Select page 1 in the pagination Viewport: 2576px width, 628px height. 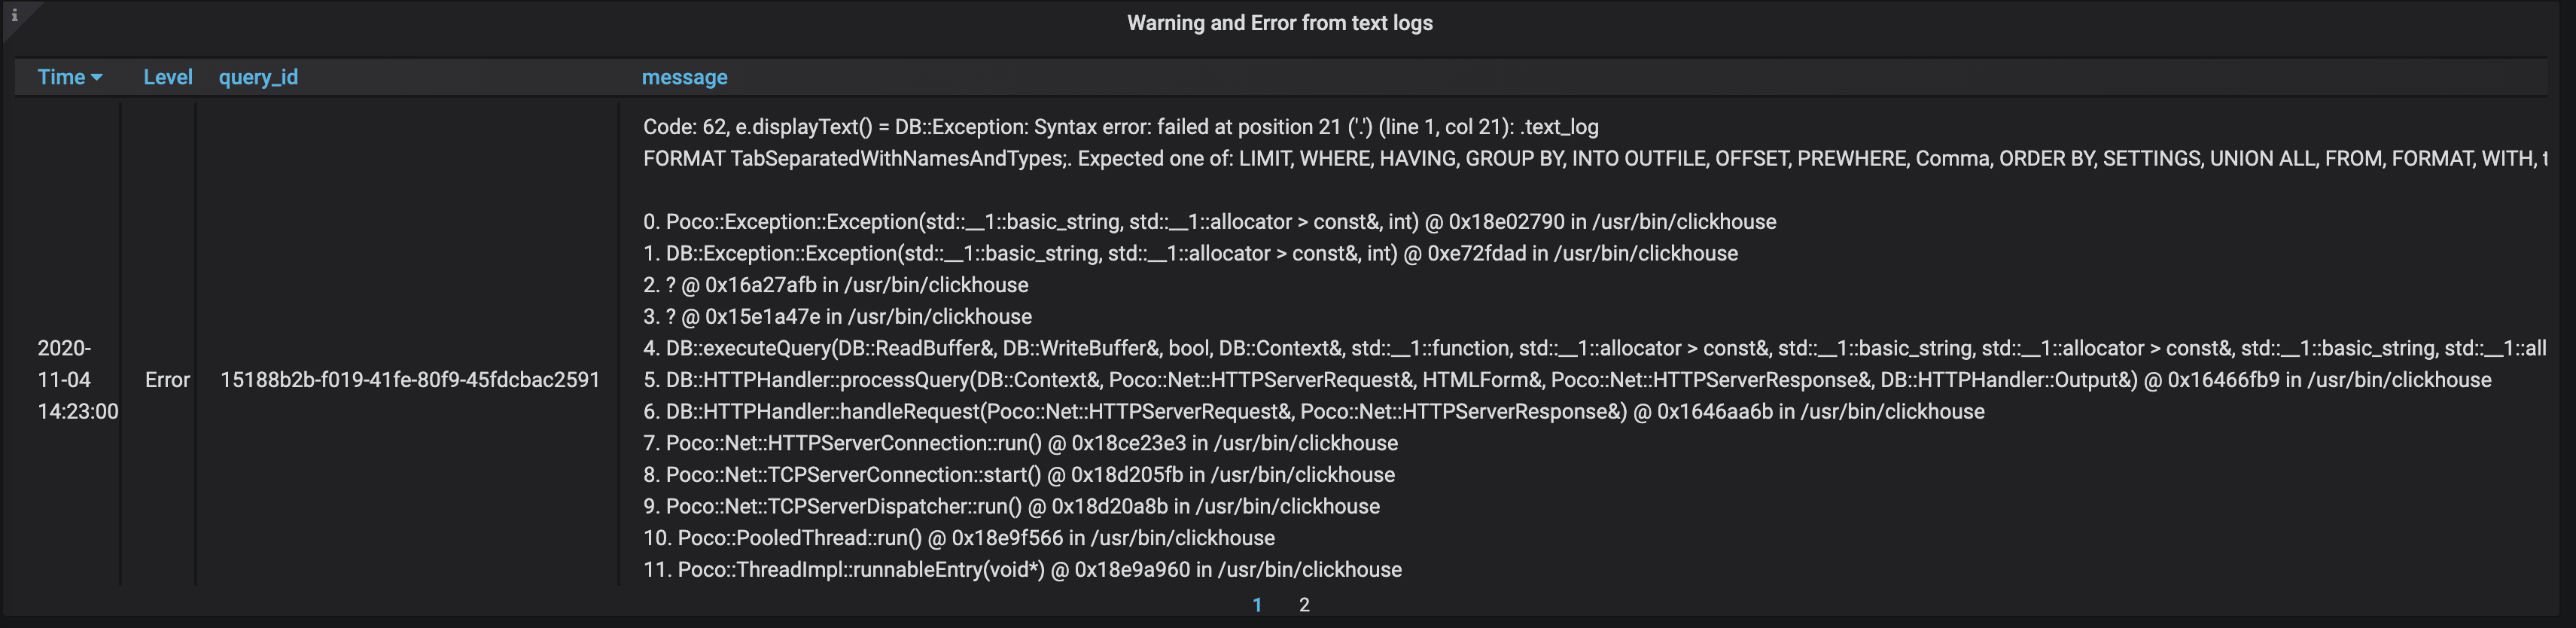1257,604
